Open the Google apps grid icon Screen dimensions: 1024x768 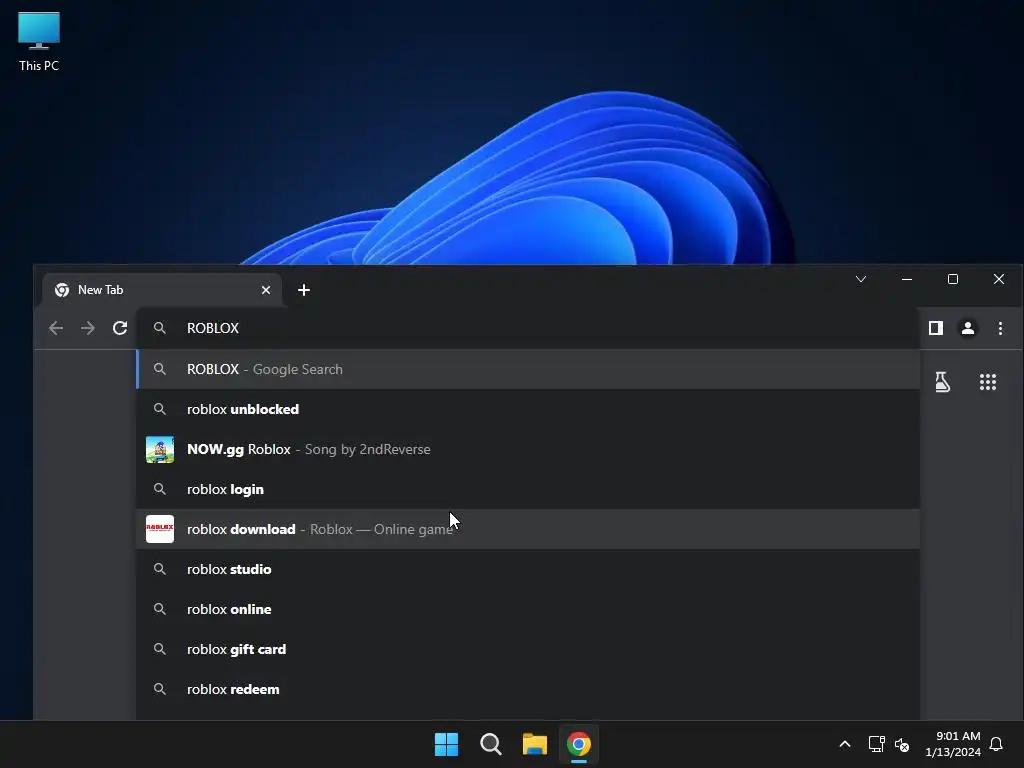click(x=987, y=382)
